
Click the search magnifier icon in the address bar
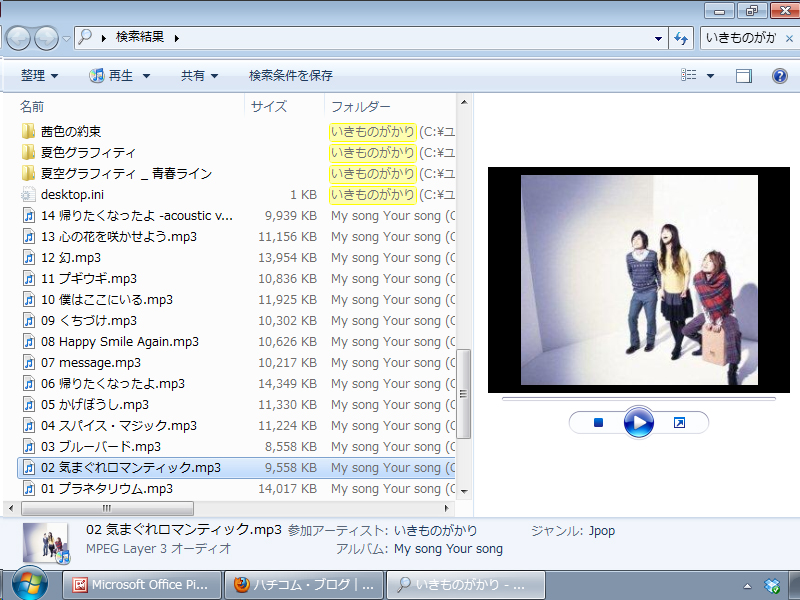(x=85, y=37)
